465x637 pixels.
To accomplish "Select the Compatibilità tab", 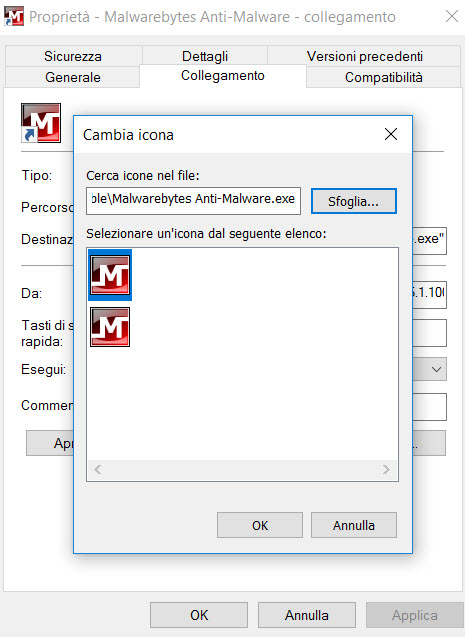I will (x=384, y=77).
